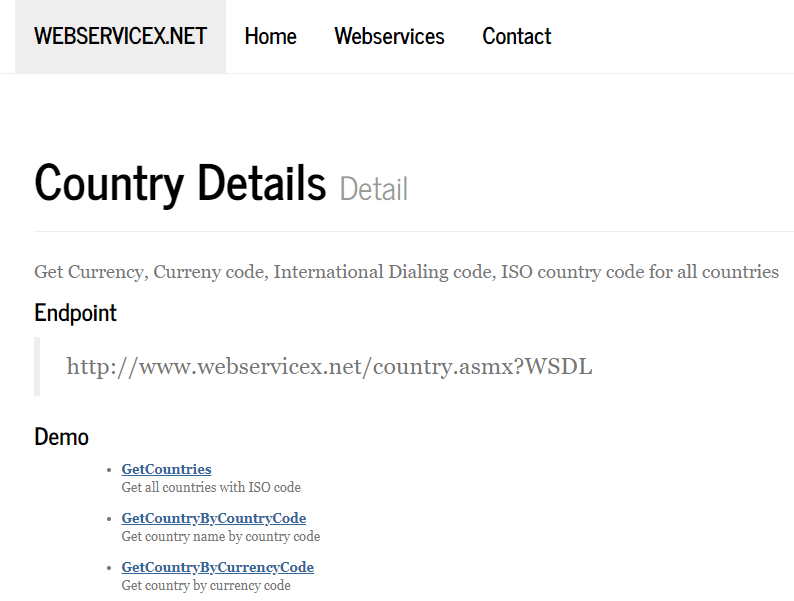This screenshot has width=794, height=601.
Task: Click the Country Details page heading
Action: pos(180,183)
